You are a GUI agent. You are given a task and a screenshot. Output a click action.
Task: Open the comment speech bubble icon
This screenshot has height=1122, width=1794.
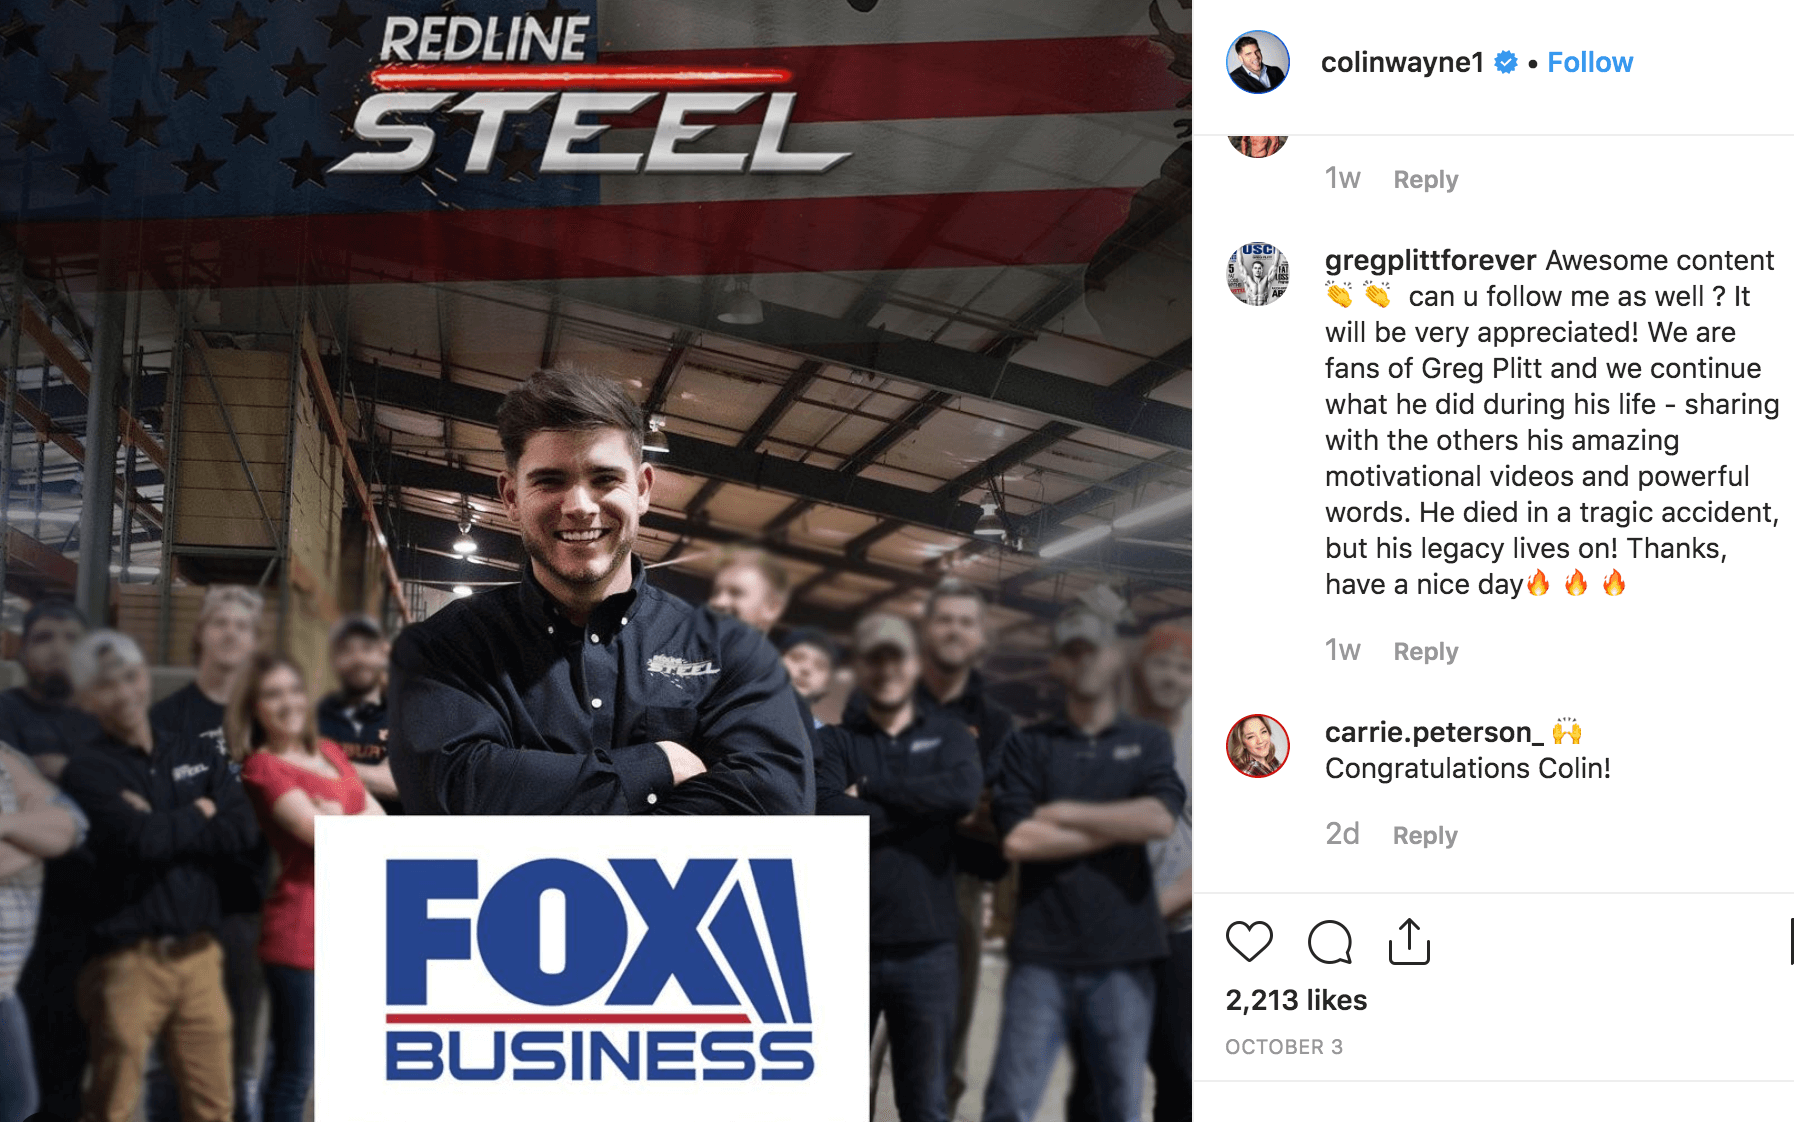[1330, 942]
